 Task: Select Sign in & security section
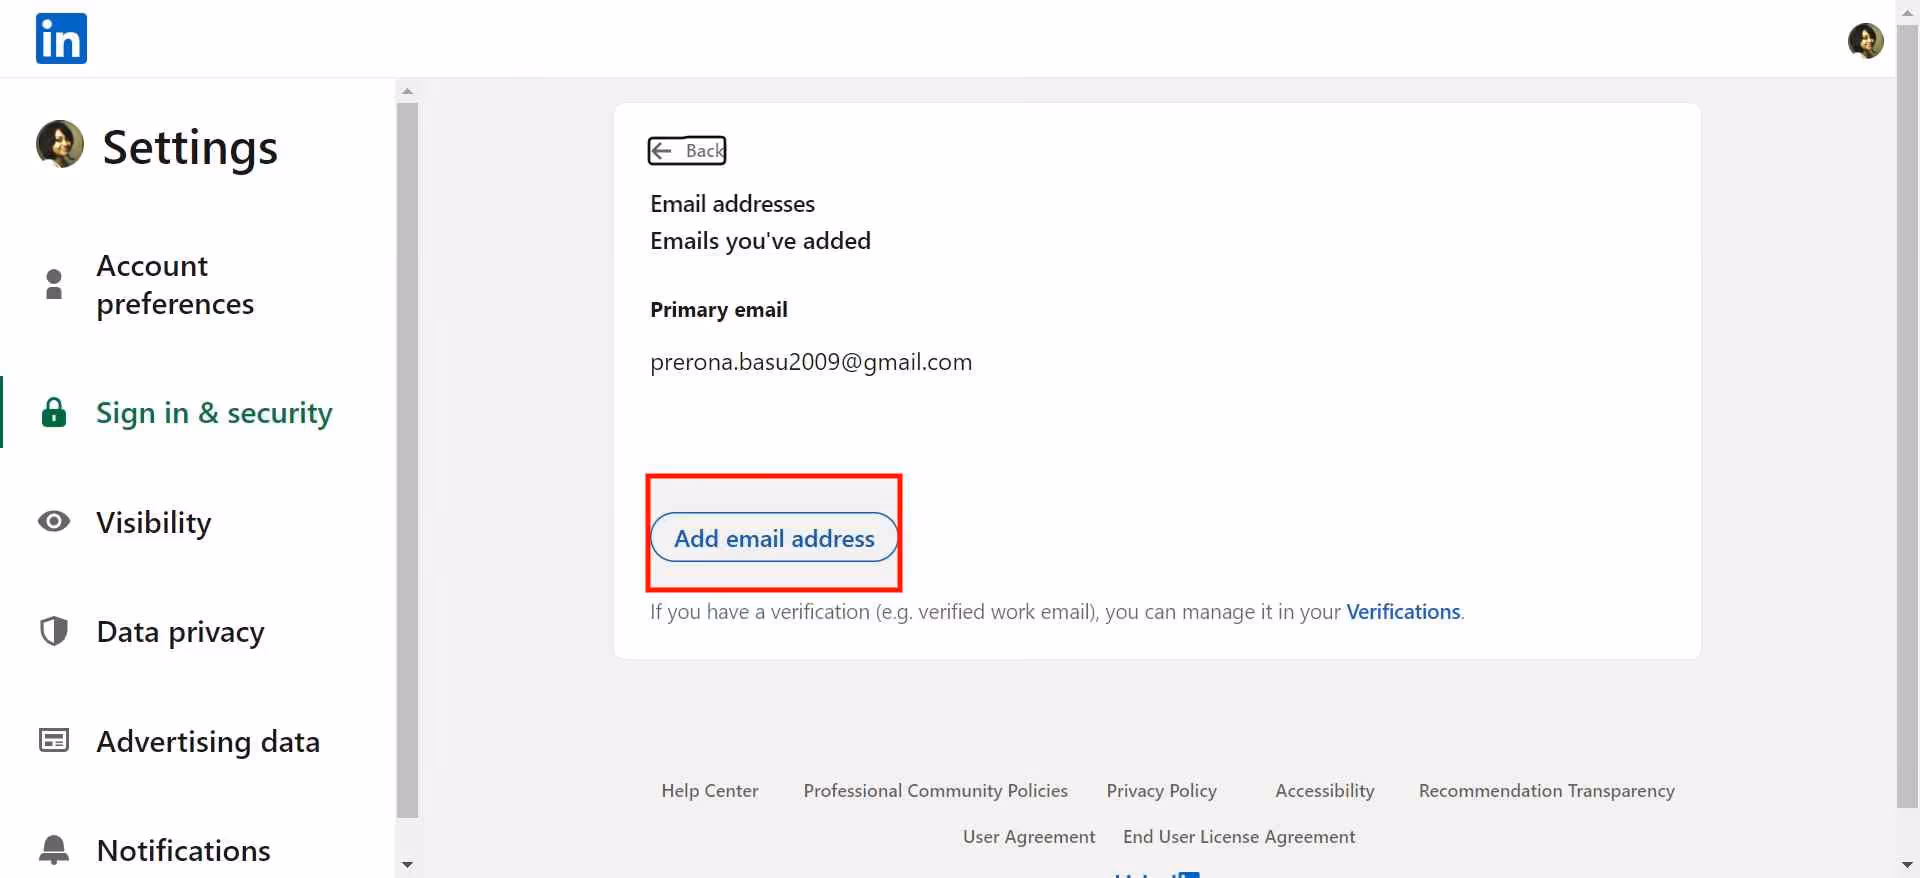(214, 413)
